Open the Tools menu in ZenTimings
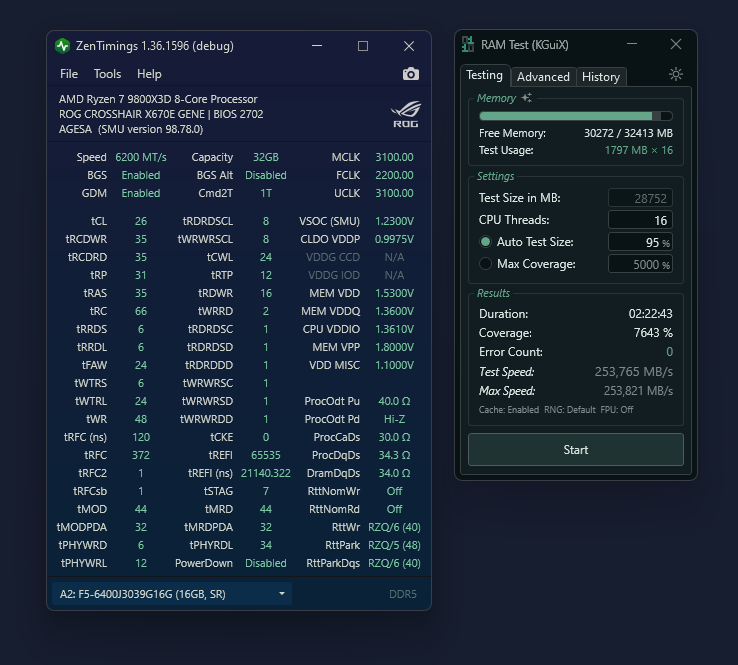This screenshot has width=738, height=665. point(107,74)
